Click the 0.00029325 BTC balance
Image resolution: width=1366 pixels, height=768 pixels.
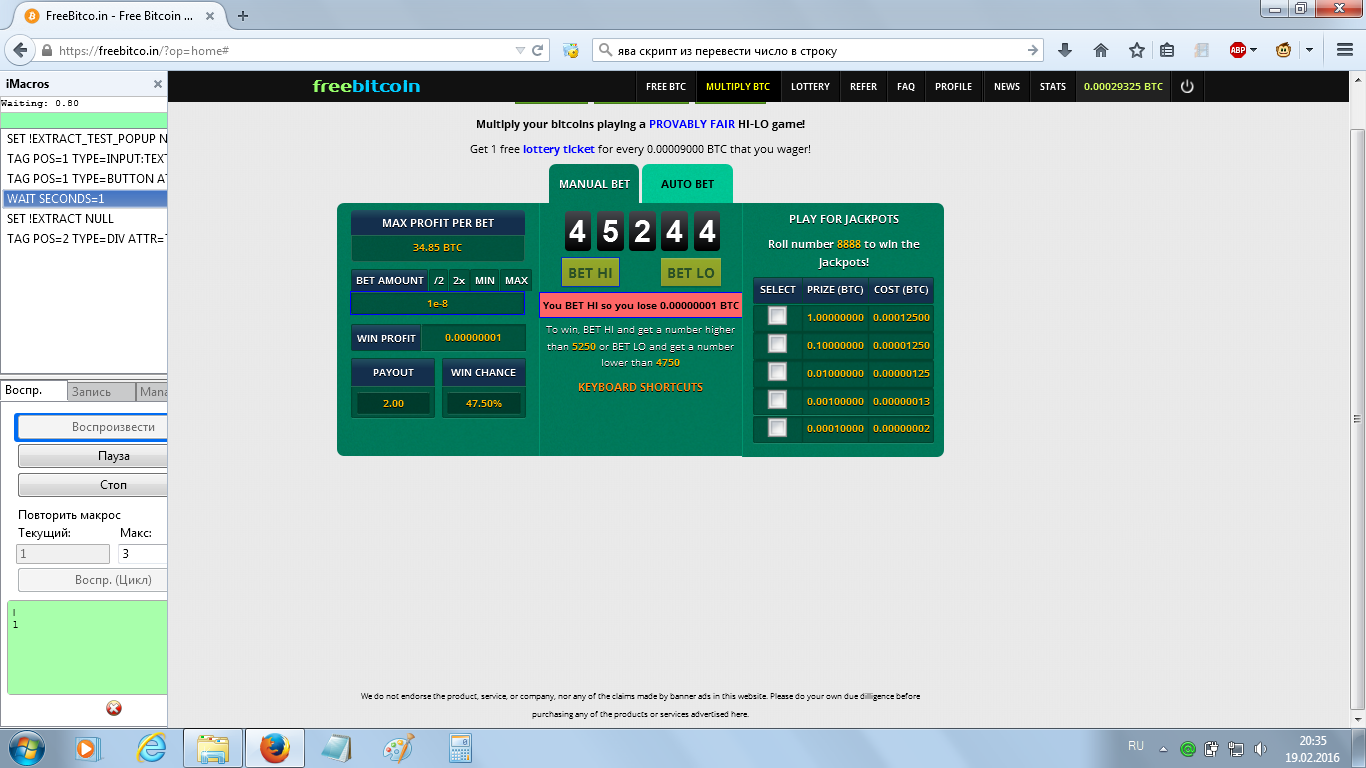(1123, 87)
